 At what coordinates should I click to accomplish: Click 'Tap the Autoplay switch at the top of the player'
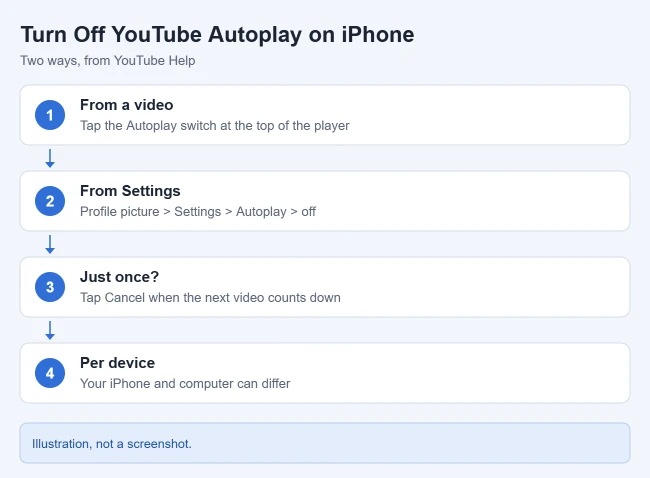pyautogui.click(x=215, y=126)
